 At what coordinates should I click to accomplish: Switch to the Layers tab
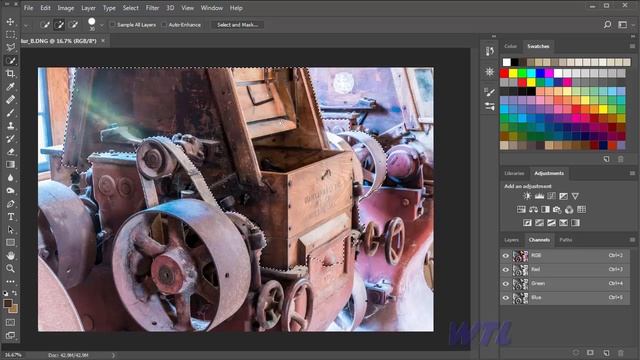point(511,240)
